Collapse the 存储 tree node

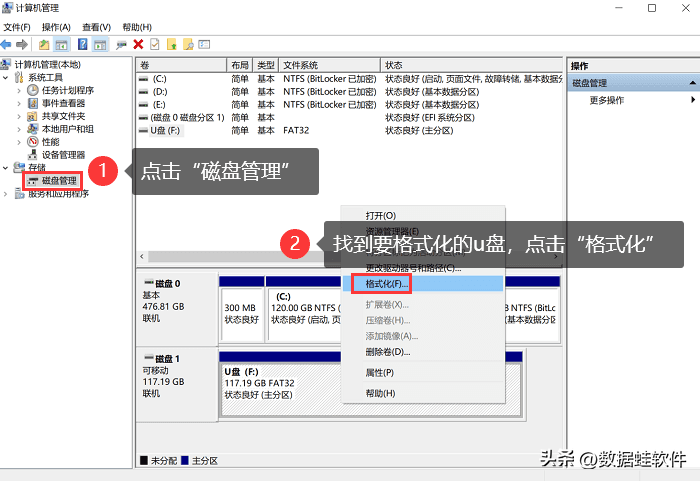click(5, 168)
